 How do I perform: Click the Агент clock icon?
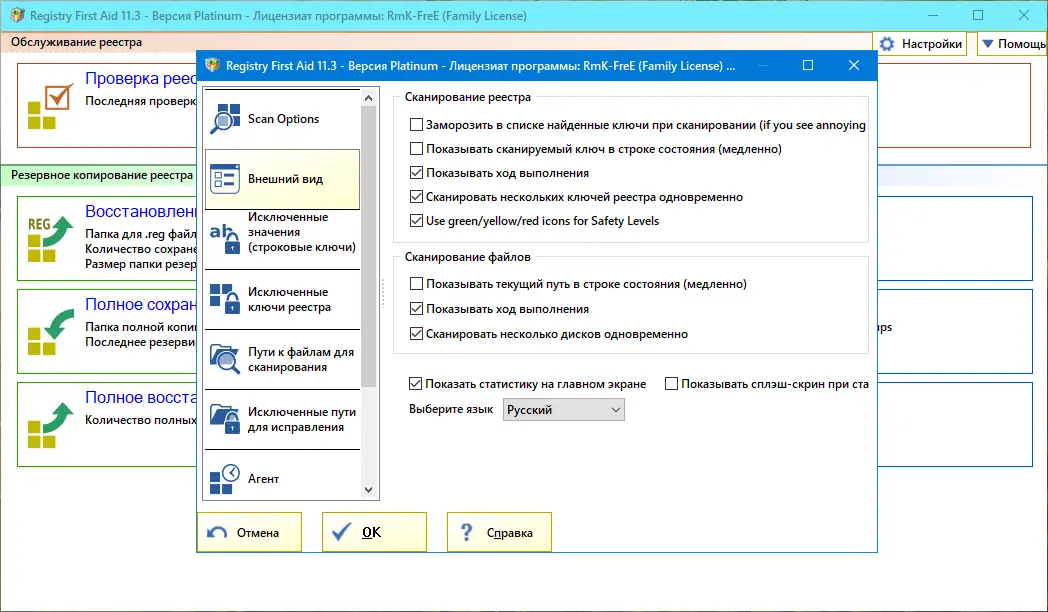click(225, 478)
